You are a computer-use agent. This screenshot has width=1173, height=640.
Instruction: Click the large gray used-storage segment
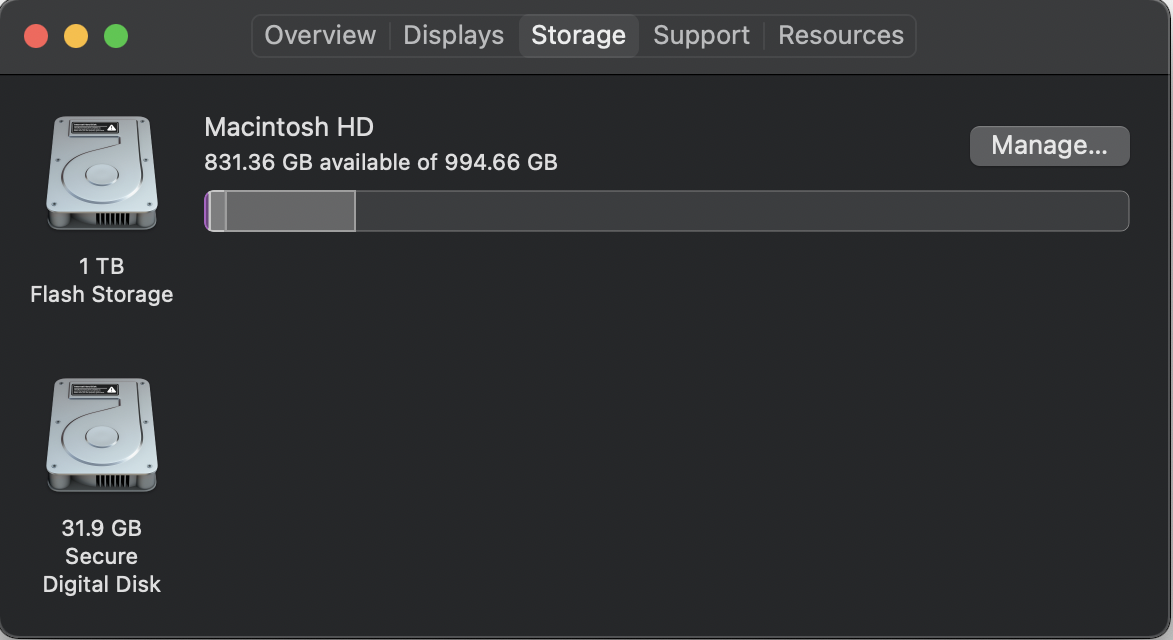tap(290, 211)
